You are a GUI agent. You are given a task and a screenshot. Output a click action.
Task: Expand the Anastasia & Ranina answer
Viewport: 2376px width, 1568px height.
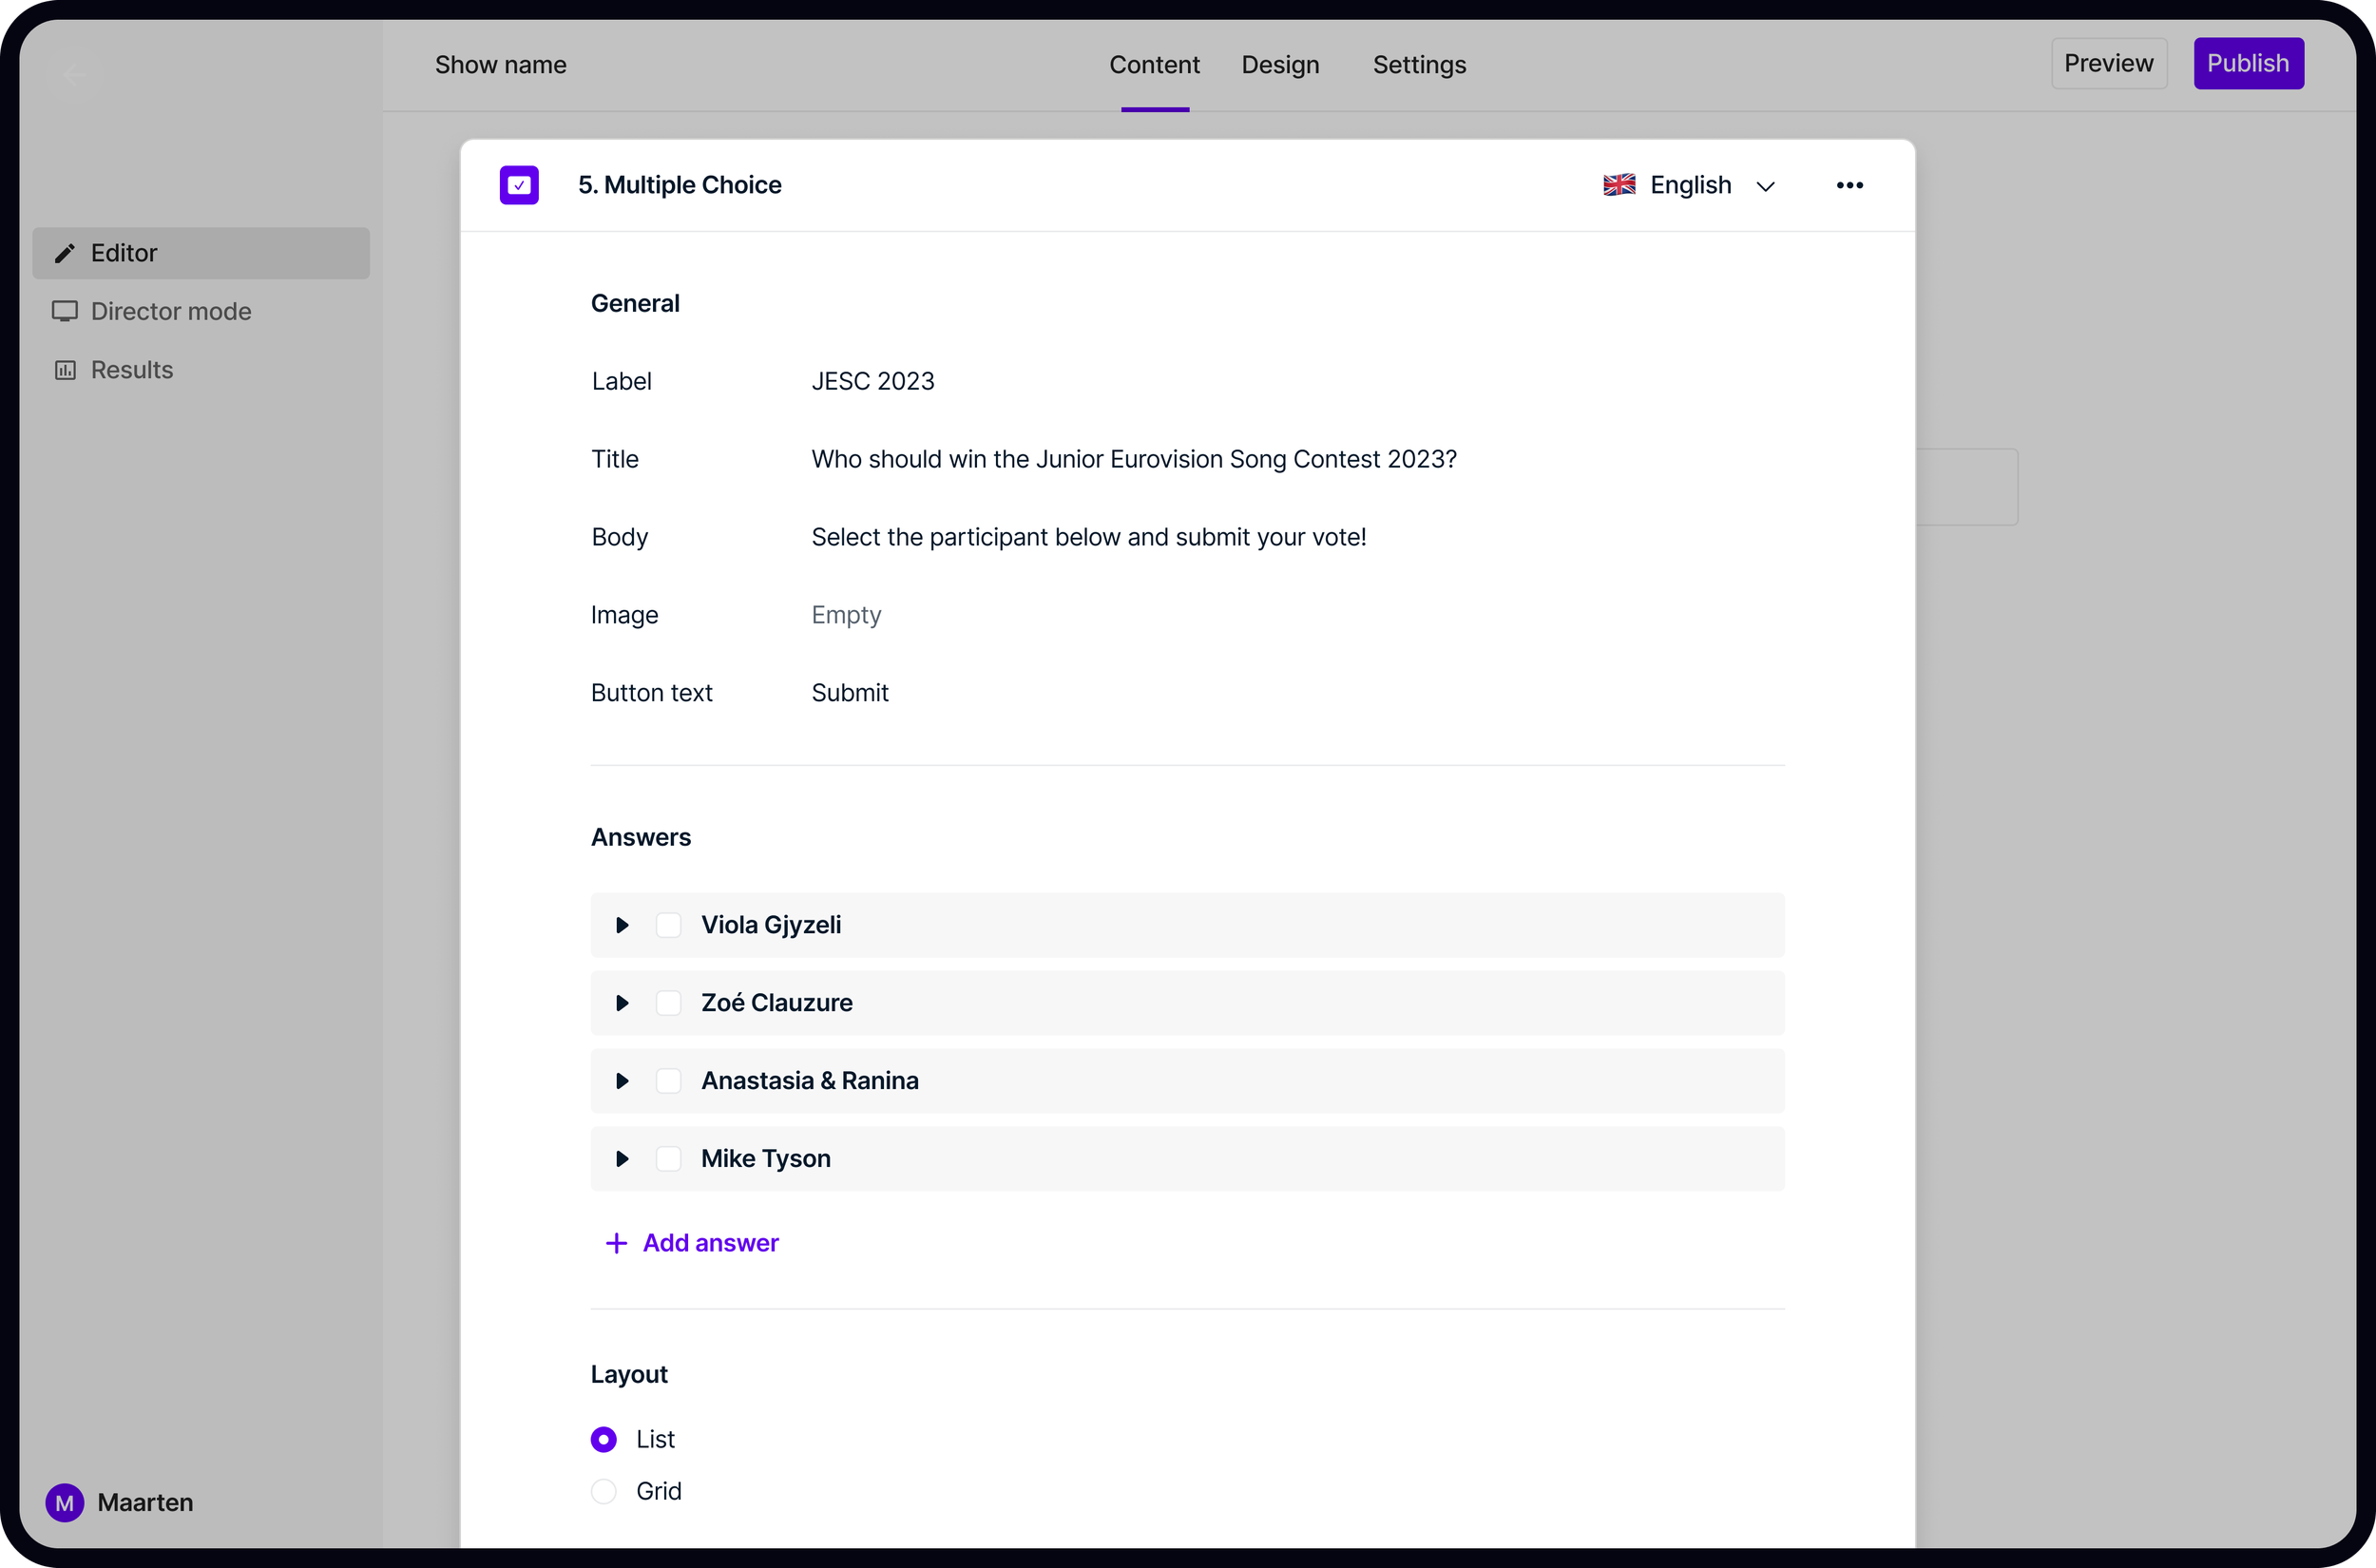(x=622, y=1081)
